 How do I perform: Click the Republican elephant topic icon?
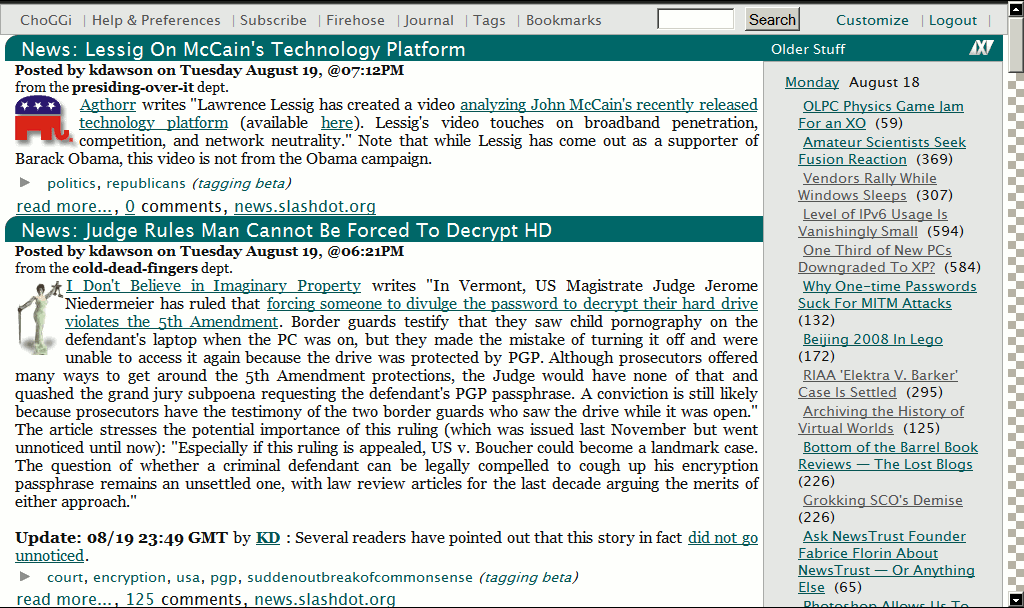43,120
